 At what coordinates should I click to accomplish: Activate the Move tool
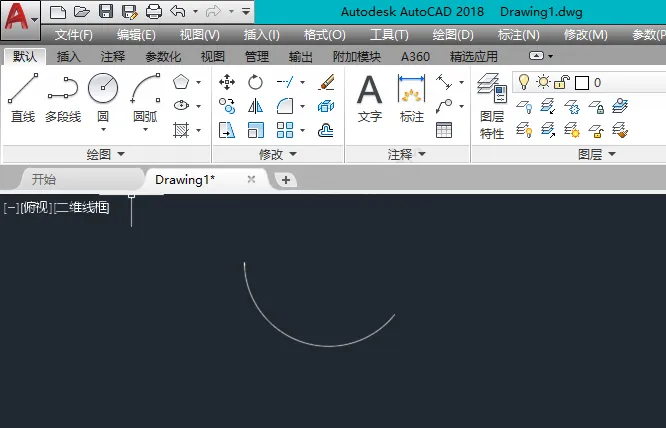(x=227, y=82)
